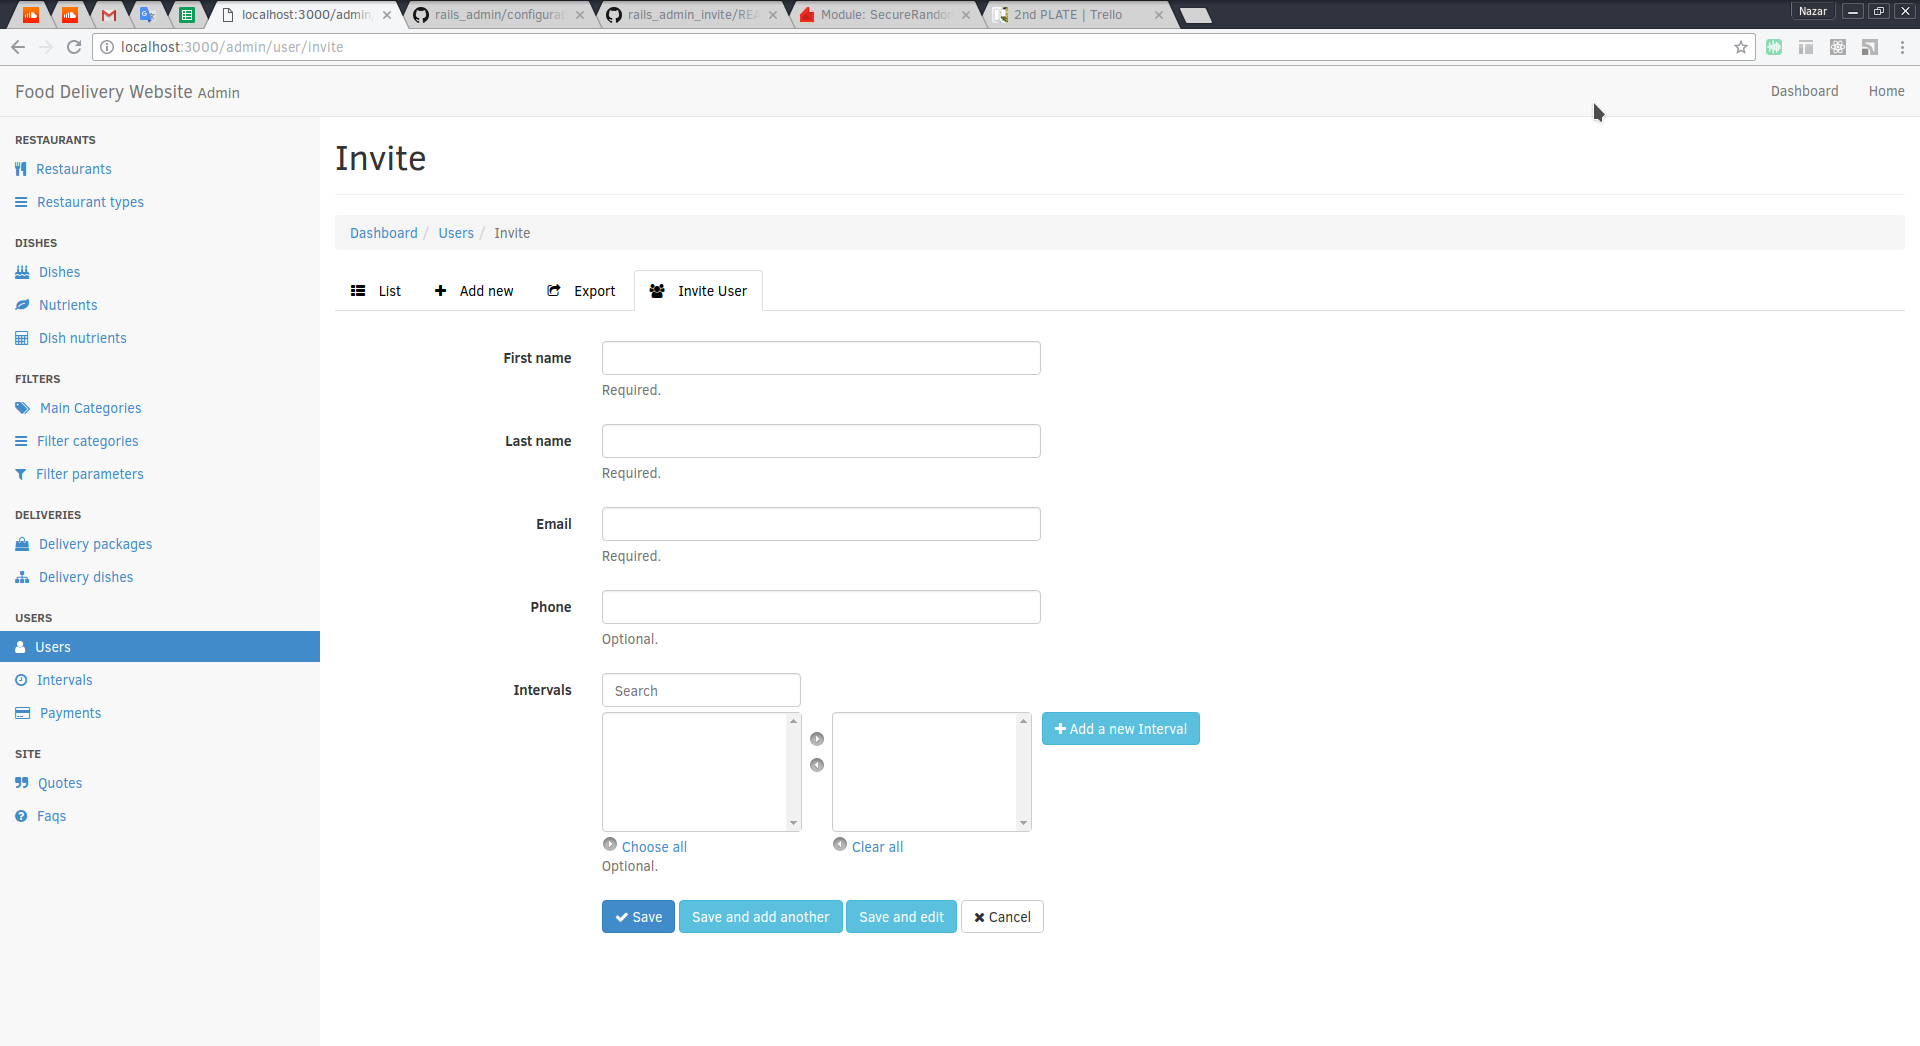
Task: Open the Delivery packages sidebar link
Action: click(95, 544)
